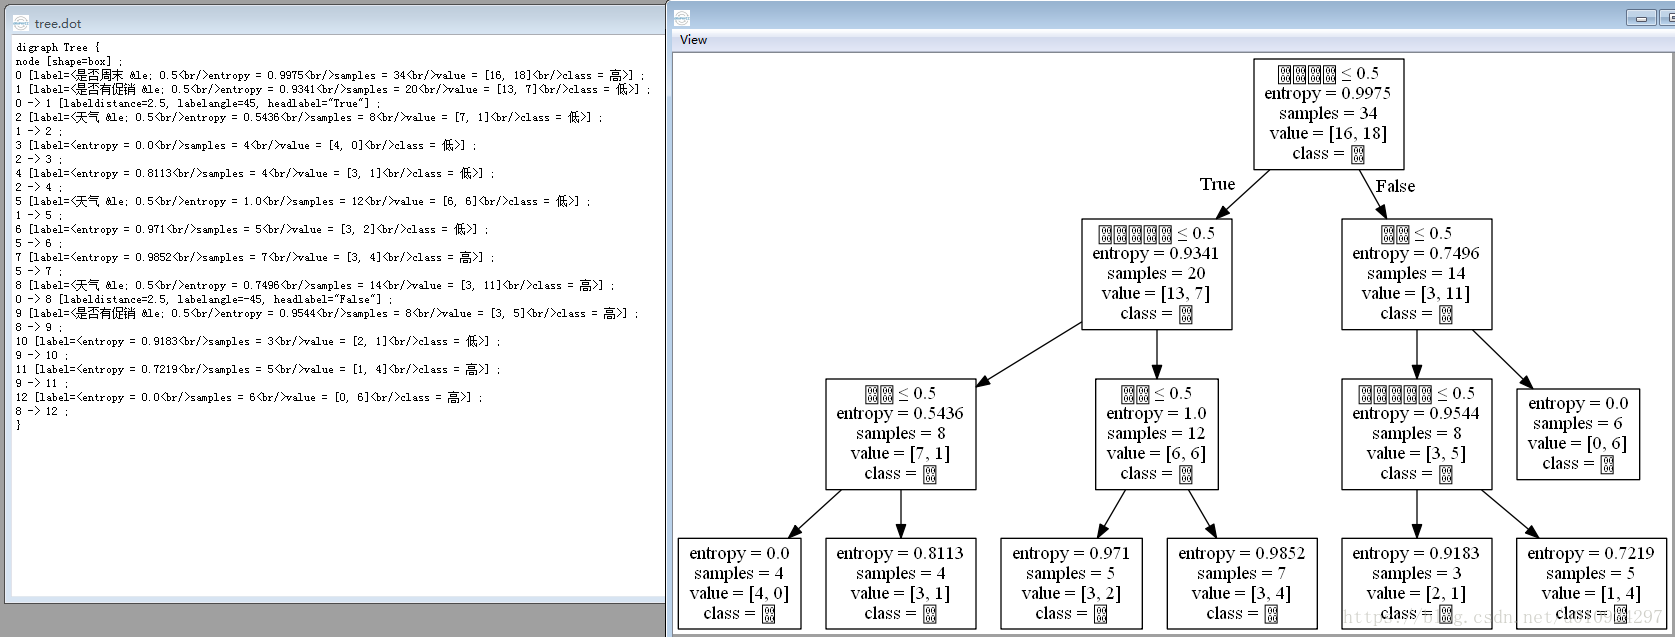
Task: Click node 12 definition line in tree.dot
Action: [x=249, y=397]
